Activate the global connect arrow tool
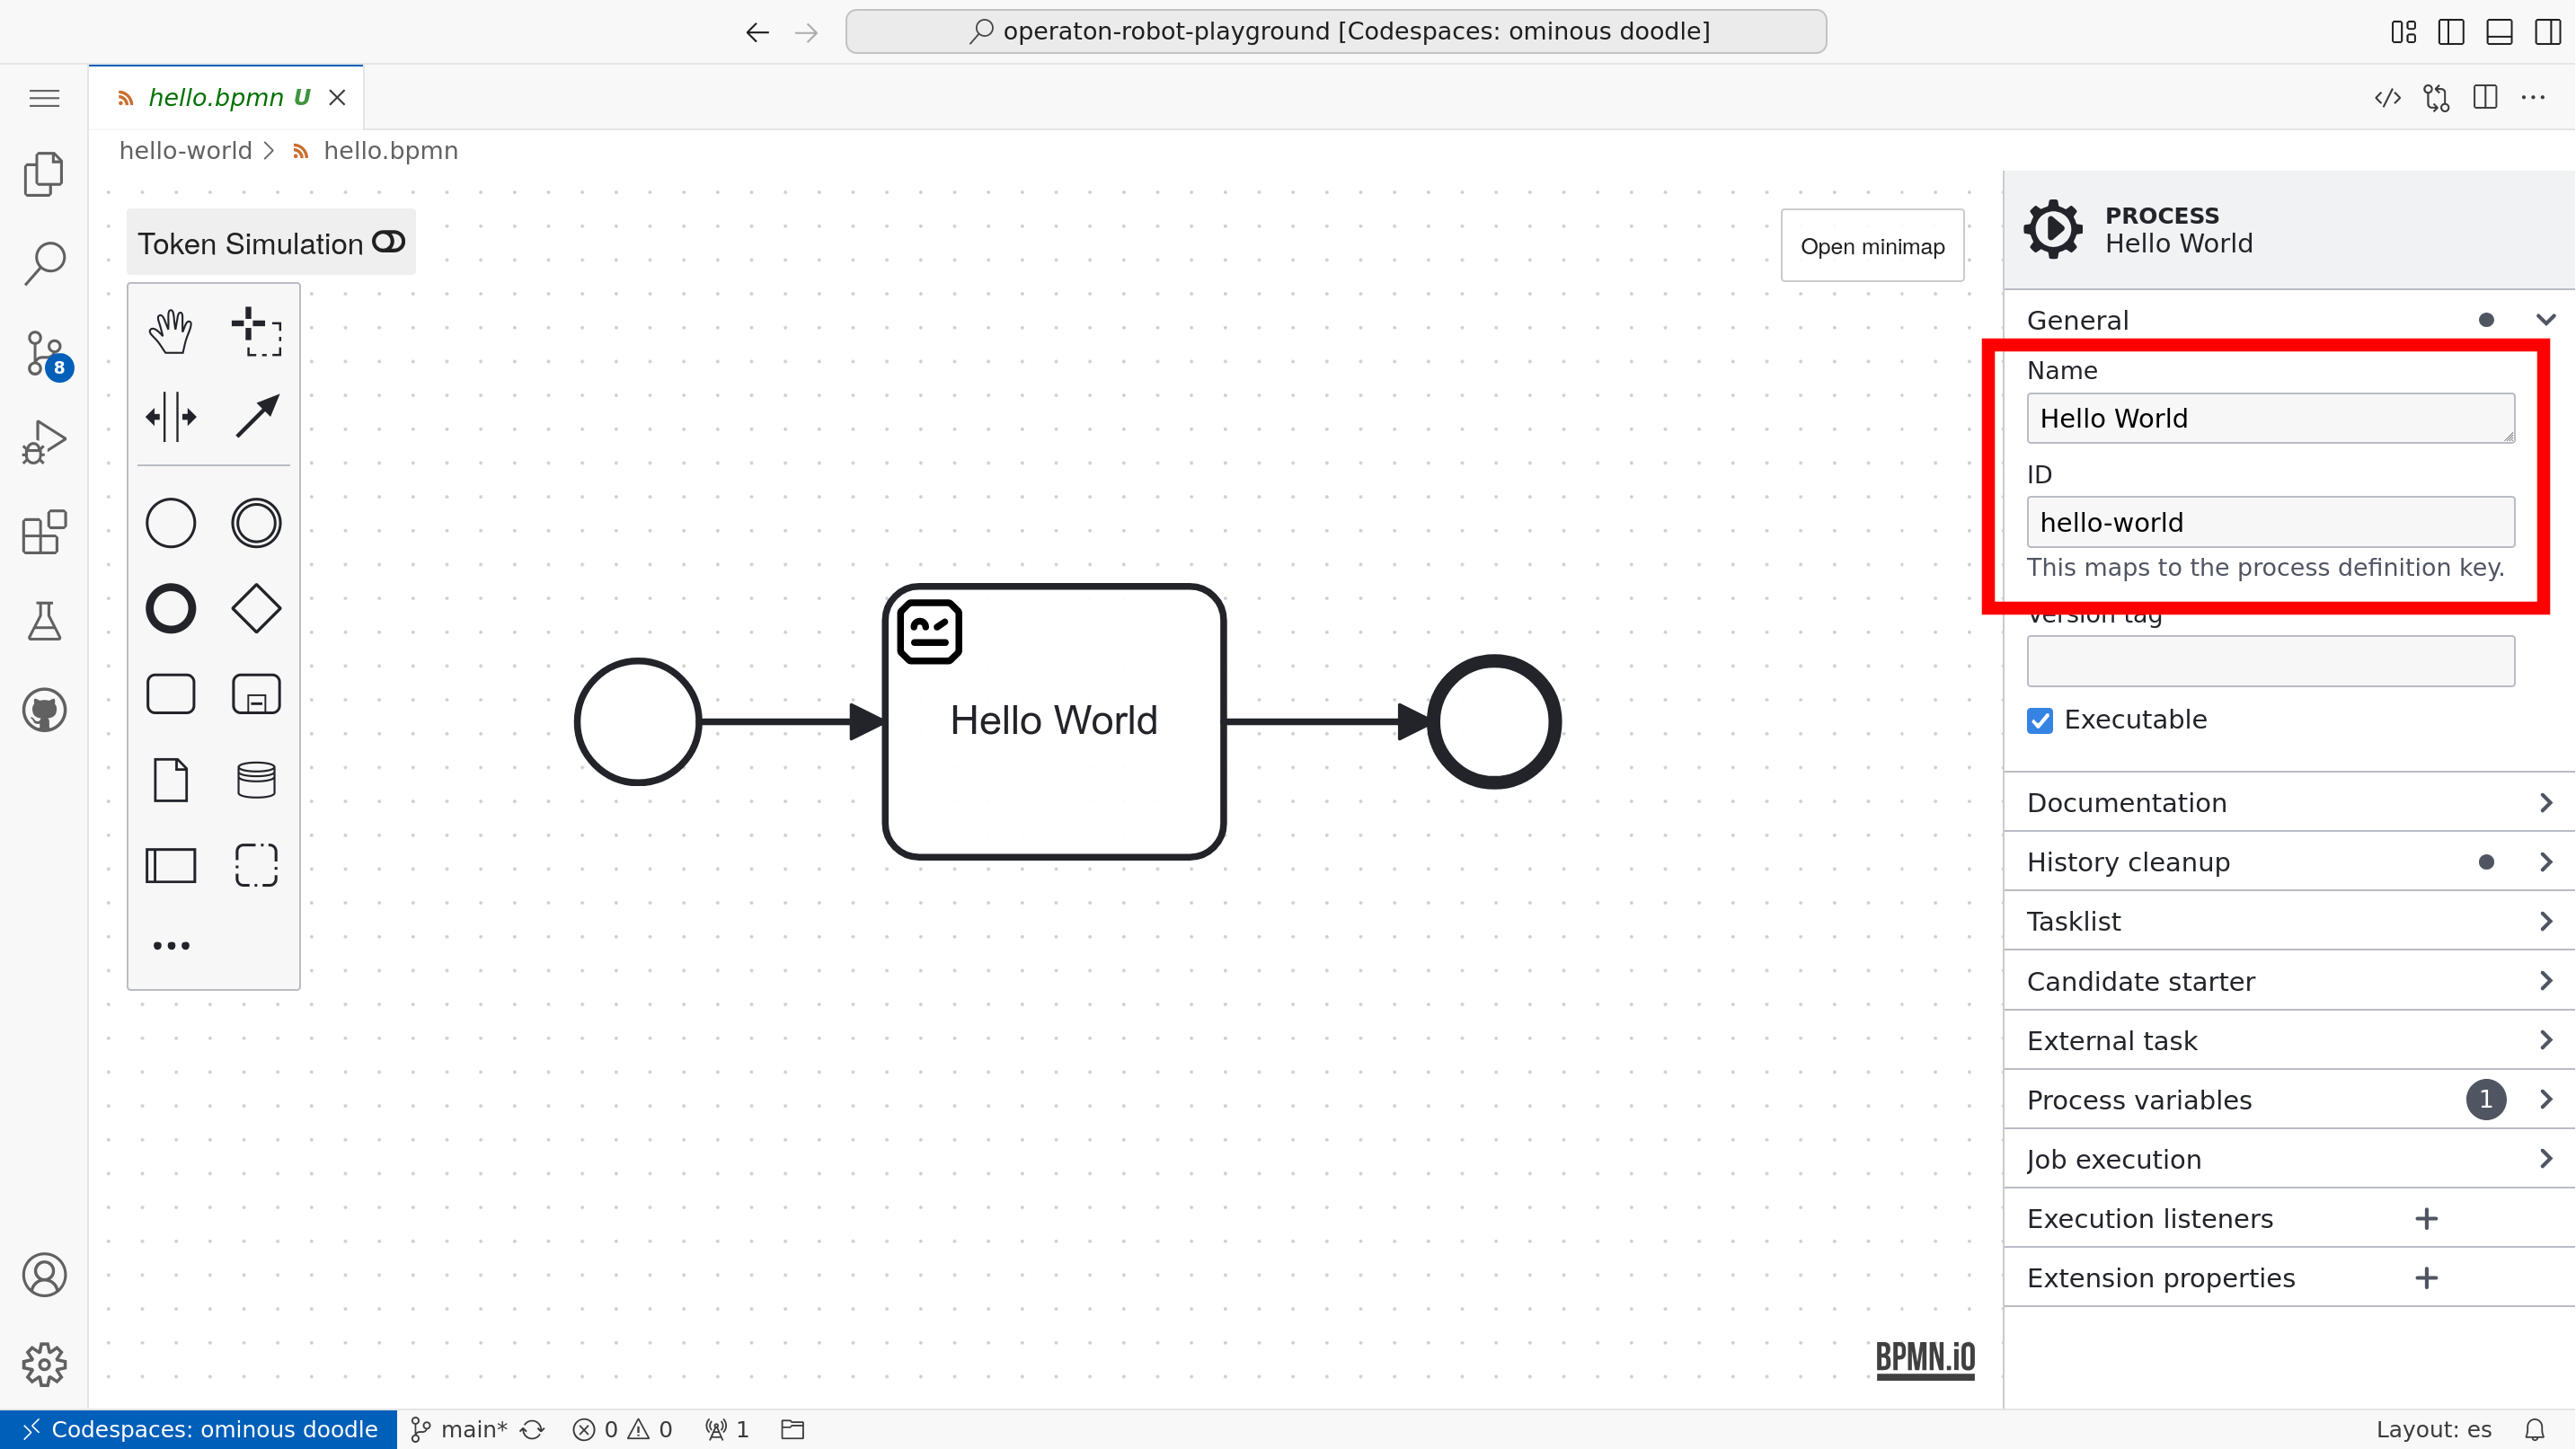Image resolution: width=2576 pixels, height=1449 pixels. [x=256, y=417]
